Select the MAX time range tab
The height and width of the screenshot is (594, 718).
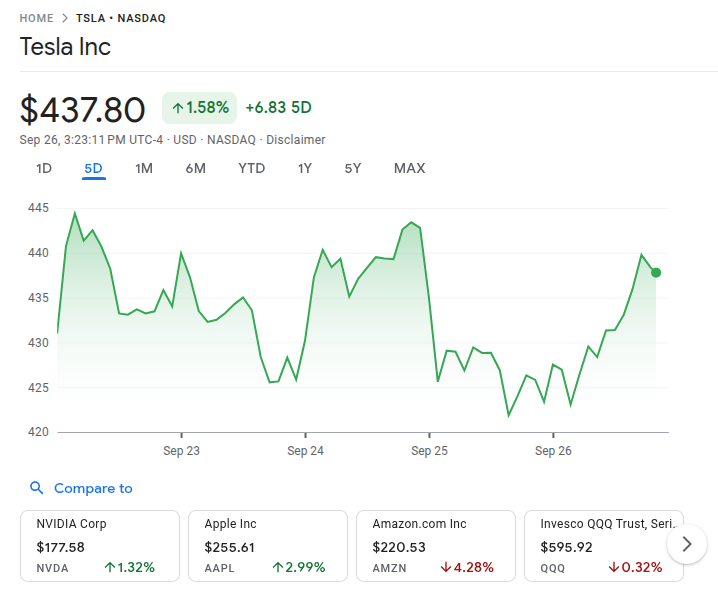[409, 169]
